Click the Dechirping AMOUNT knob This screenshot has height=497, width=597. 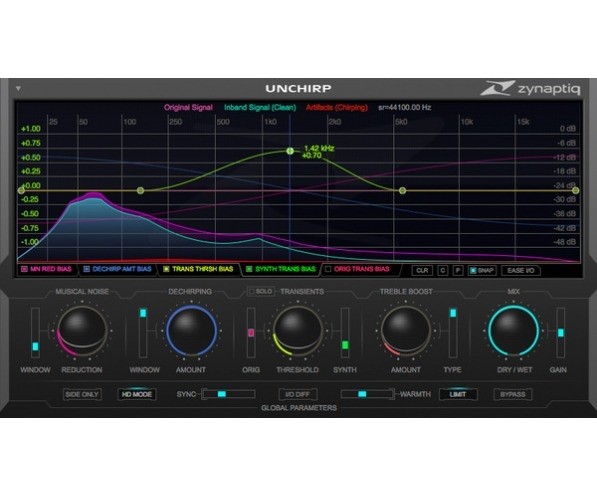(x=192, y=330)
